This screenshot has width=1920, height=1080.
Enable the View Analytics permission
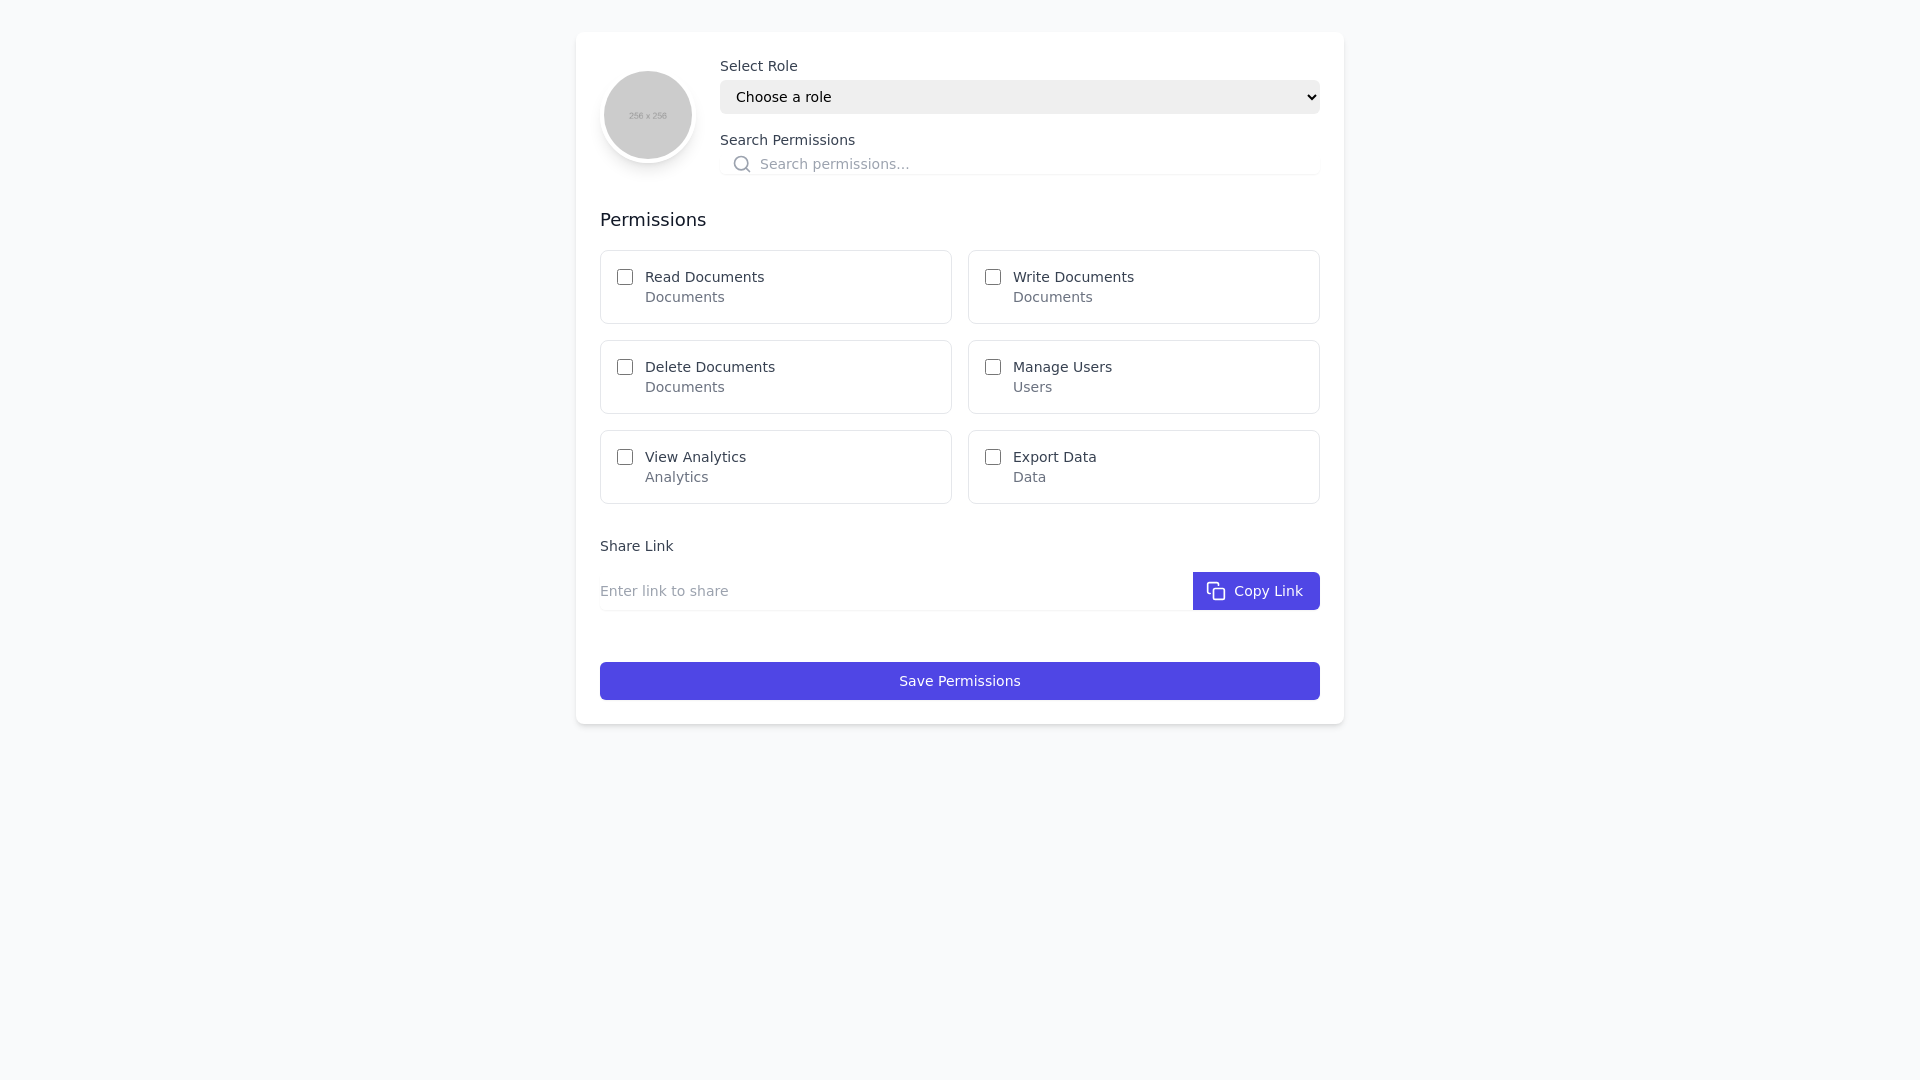click(x=624, y=457)
